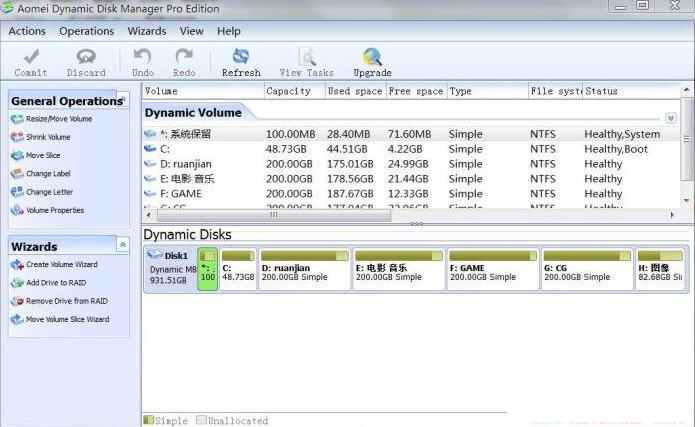Start Remove Drive from RAID wizard

click(59, 301)
